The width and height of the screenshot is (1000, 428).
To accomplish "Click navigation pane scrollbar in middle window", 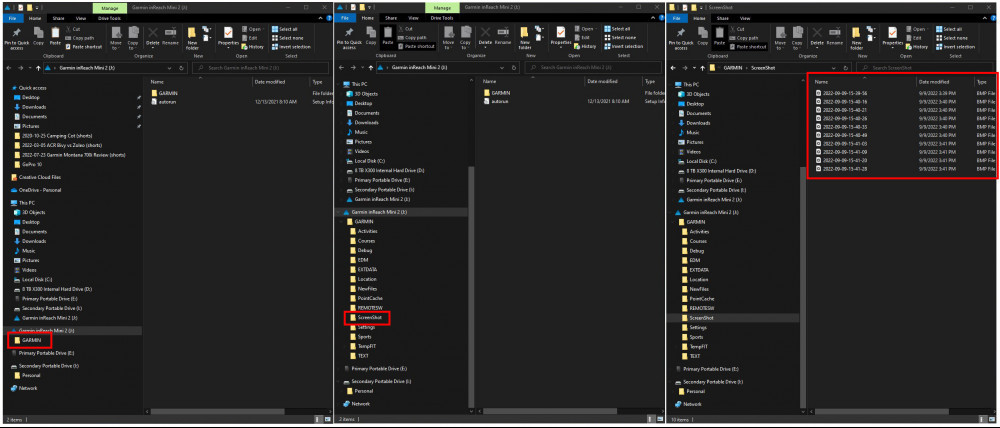I will (x=471, y=285).
